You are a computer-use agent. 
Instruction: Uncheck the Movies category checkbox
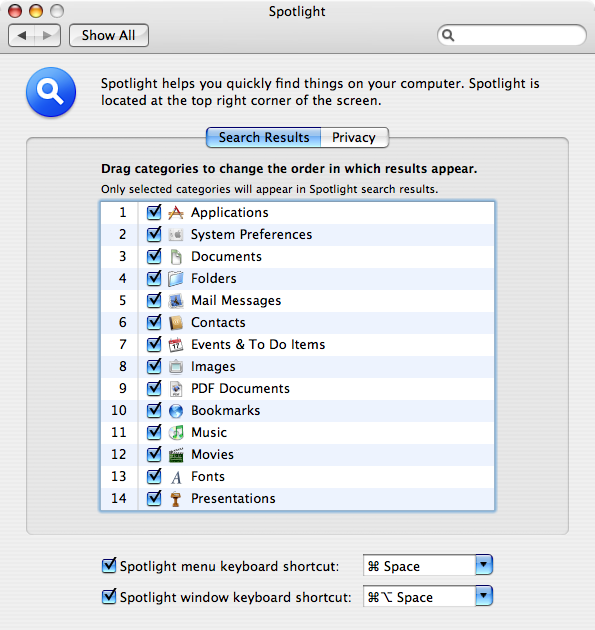[x=154, y=454]
